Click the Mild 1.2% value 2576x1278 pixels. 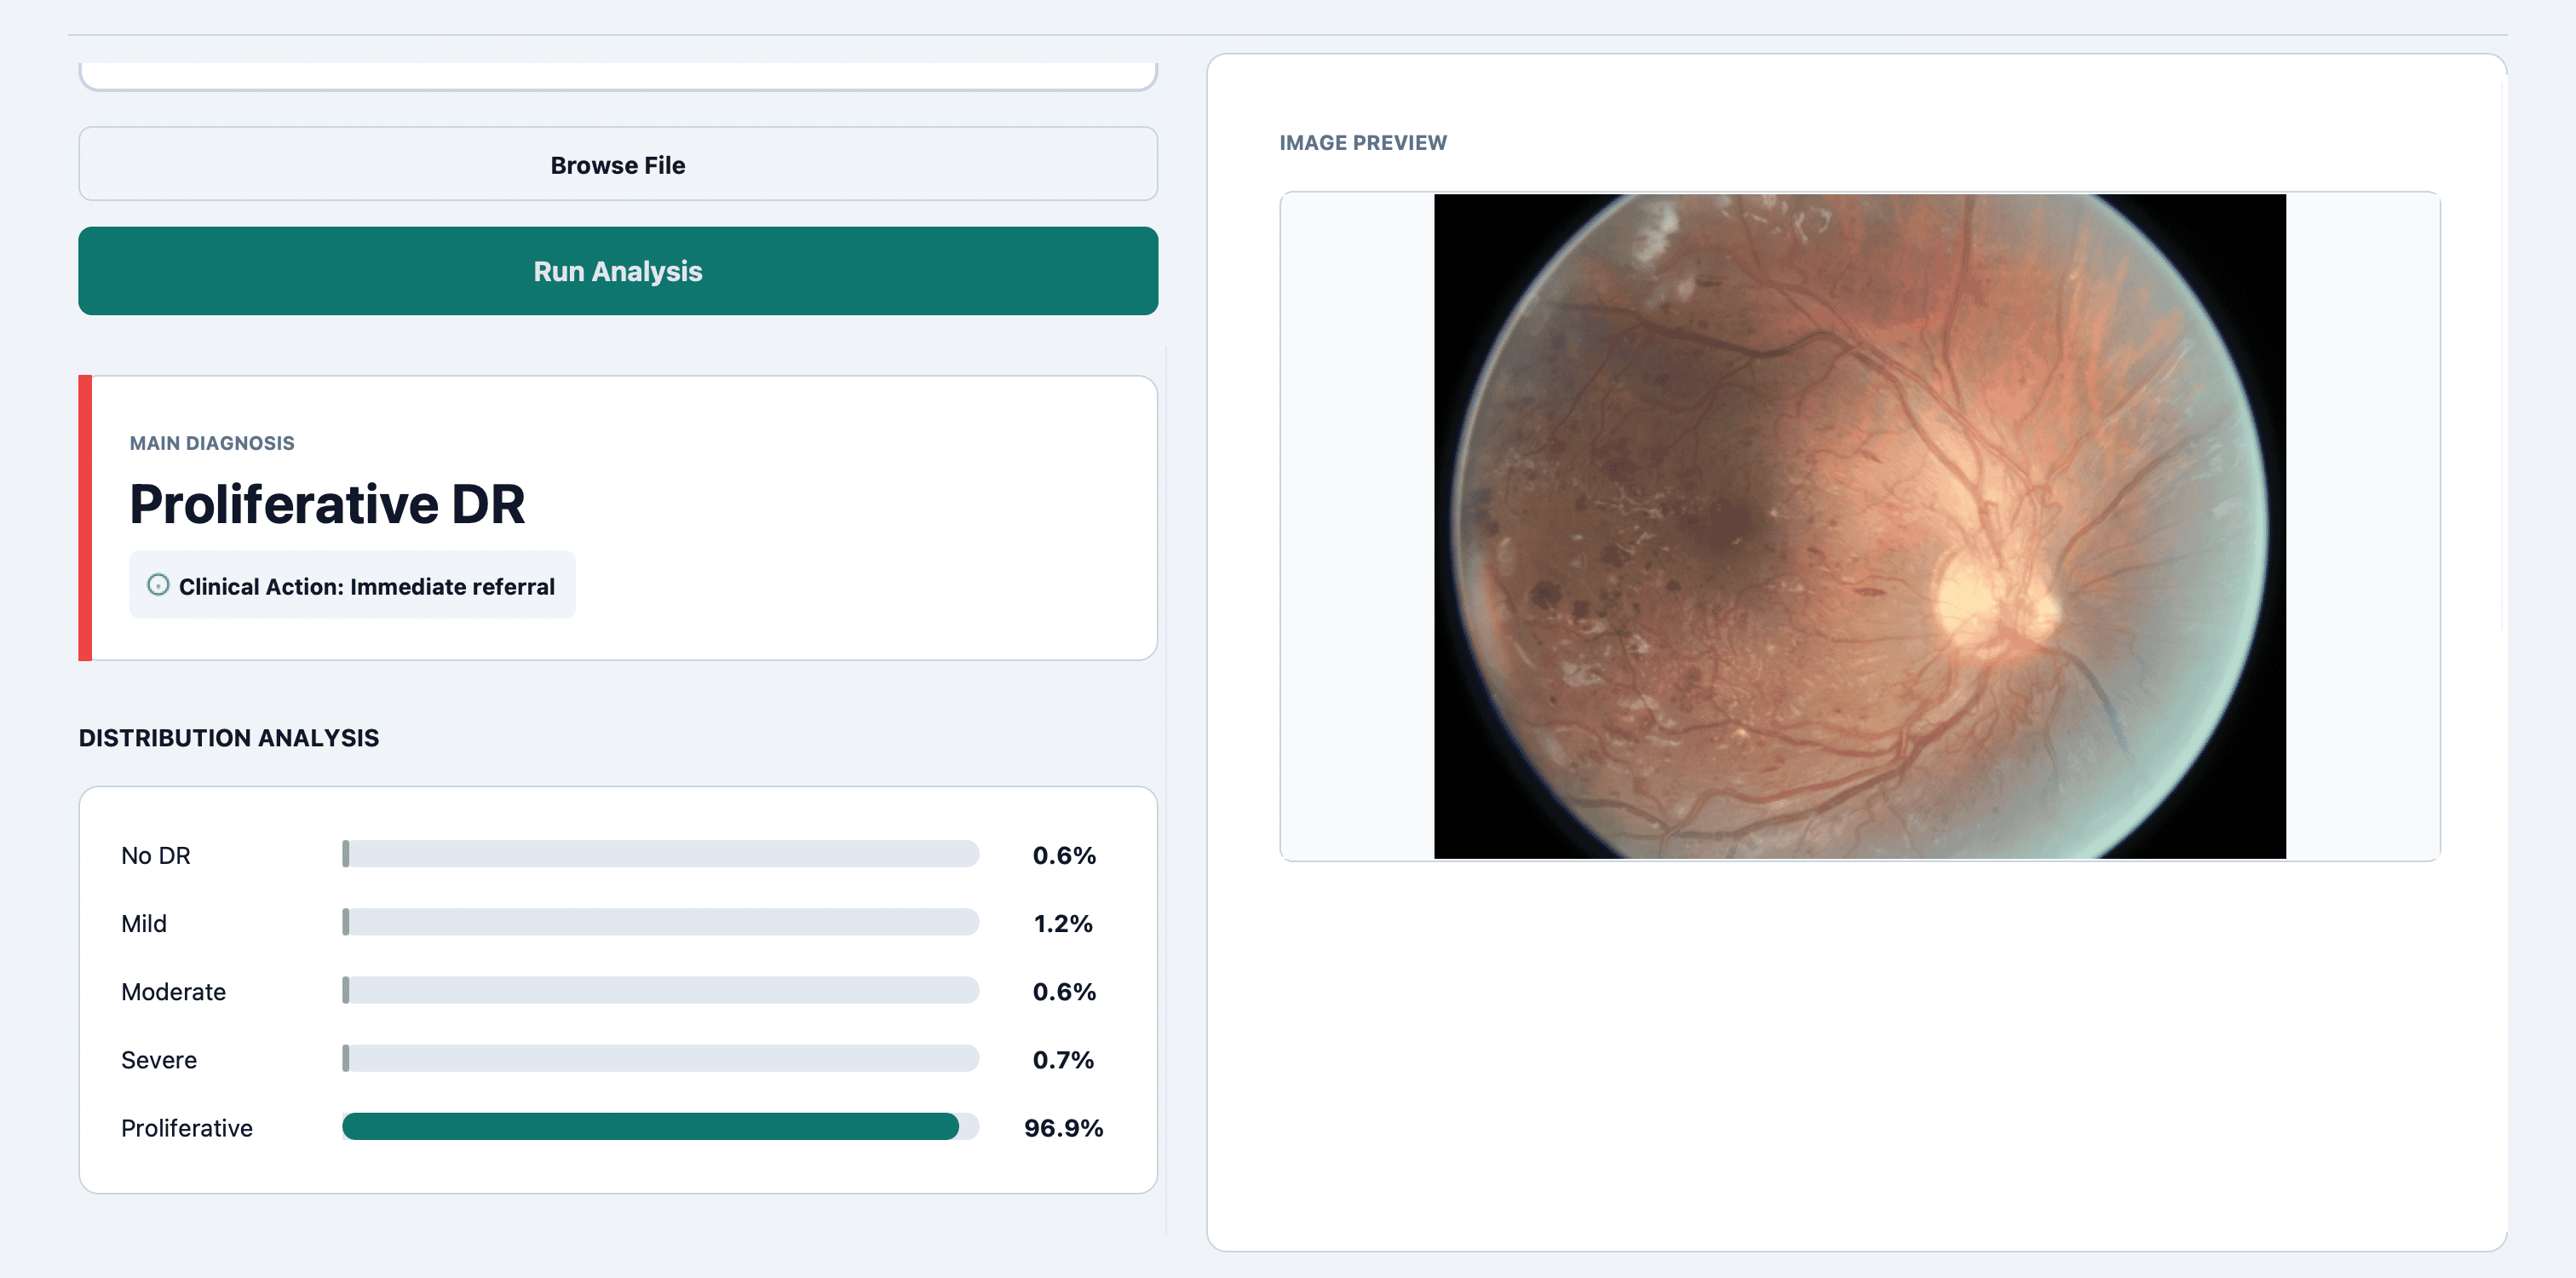pos(1062,924)
